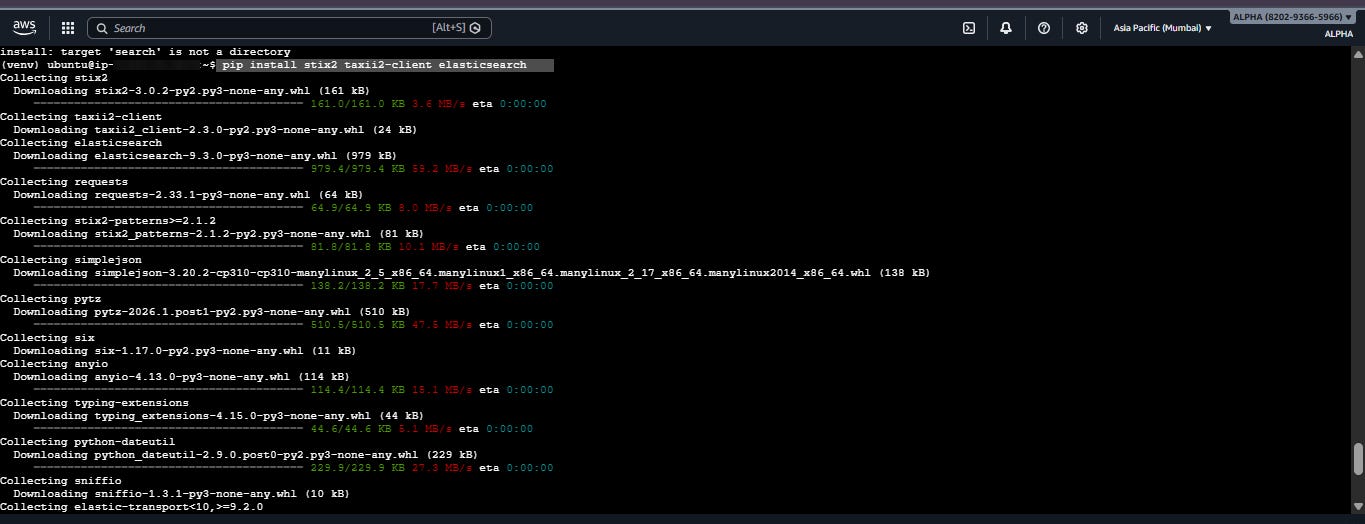Screen dimensions: 1365x524
Task: Click the 'Downloading requests-2.33.1' line
Action: (x=188, y=195)
